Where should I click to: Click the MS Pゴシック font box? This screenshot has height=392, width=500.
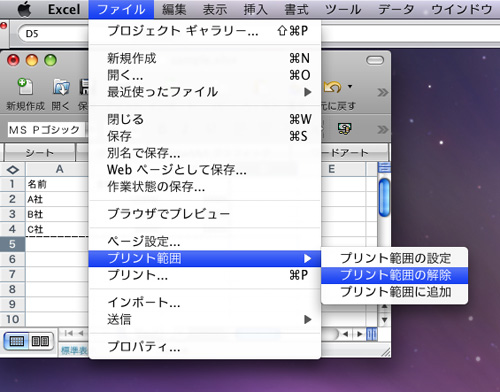tap(46, 129)
